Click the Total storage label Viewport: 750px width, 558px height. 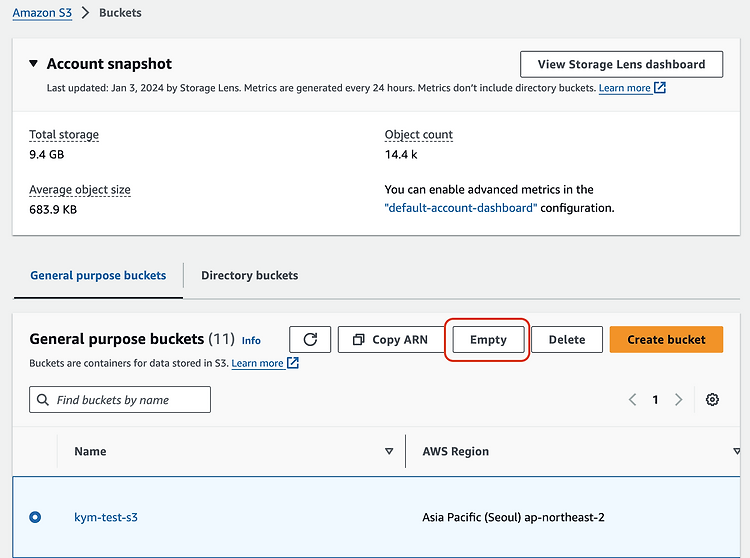click(64, 135)
